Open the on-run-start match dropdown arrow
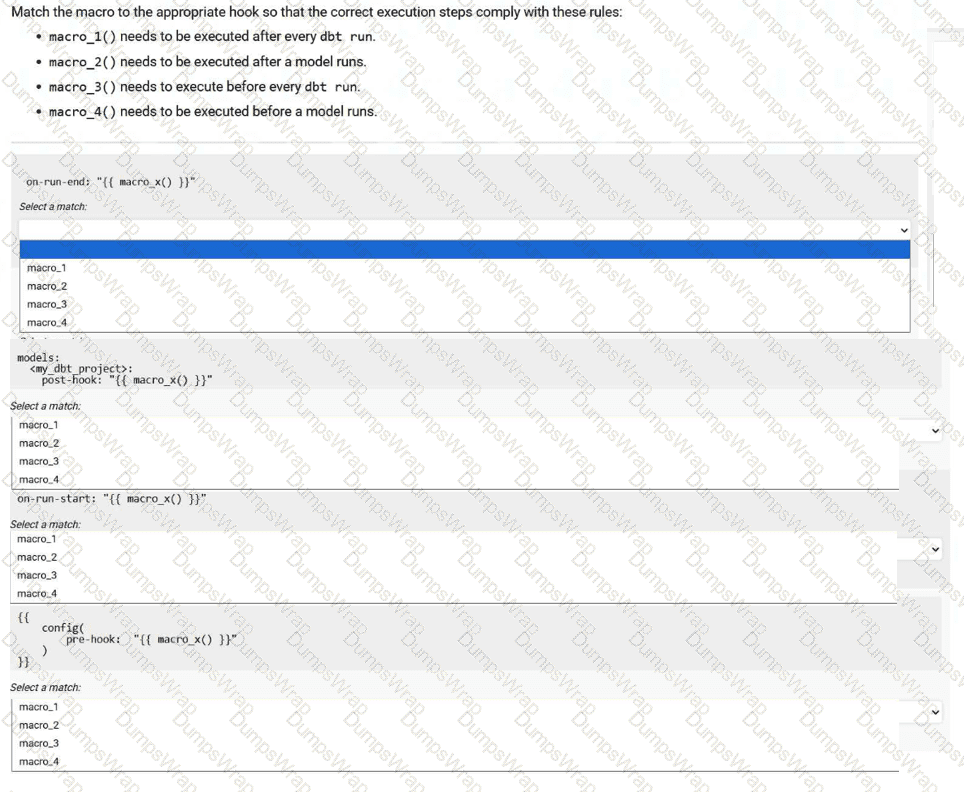The width and height of the screenshot is (964, 792). point(935,549)
